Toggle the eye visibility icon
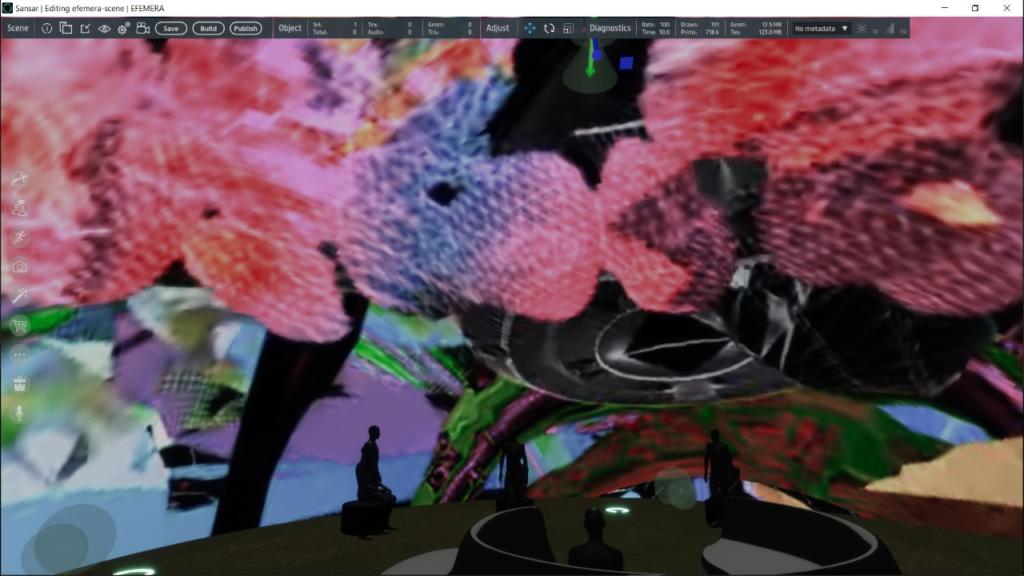The image size is (1024, 576). (x=104, y=28)
